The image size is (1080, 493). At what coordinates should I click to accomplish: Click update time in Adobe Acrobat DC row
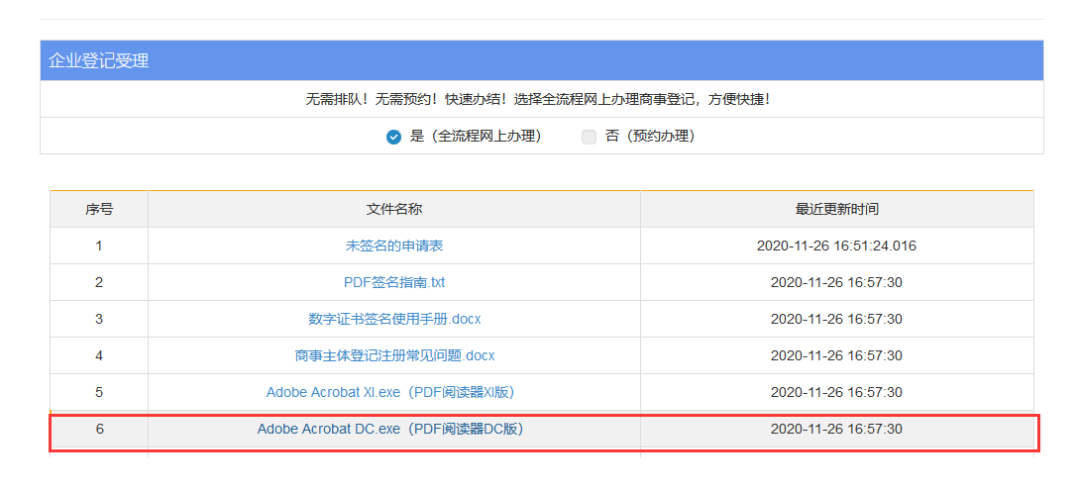[x=837, y=429]
